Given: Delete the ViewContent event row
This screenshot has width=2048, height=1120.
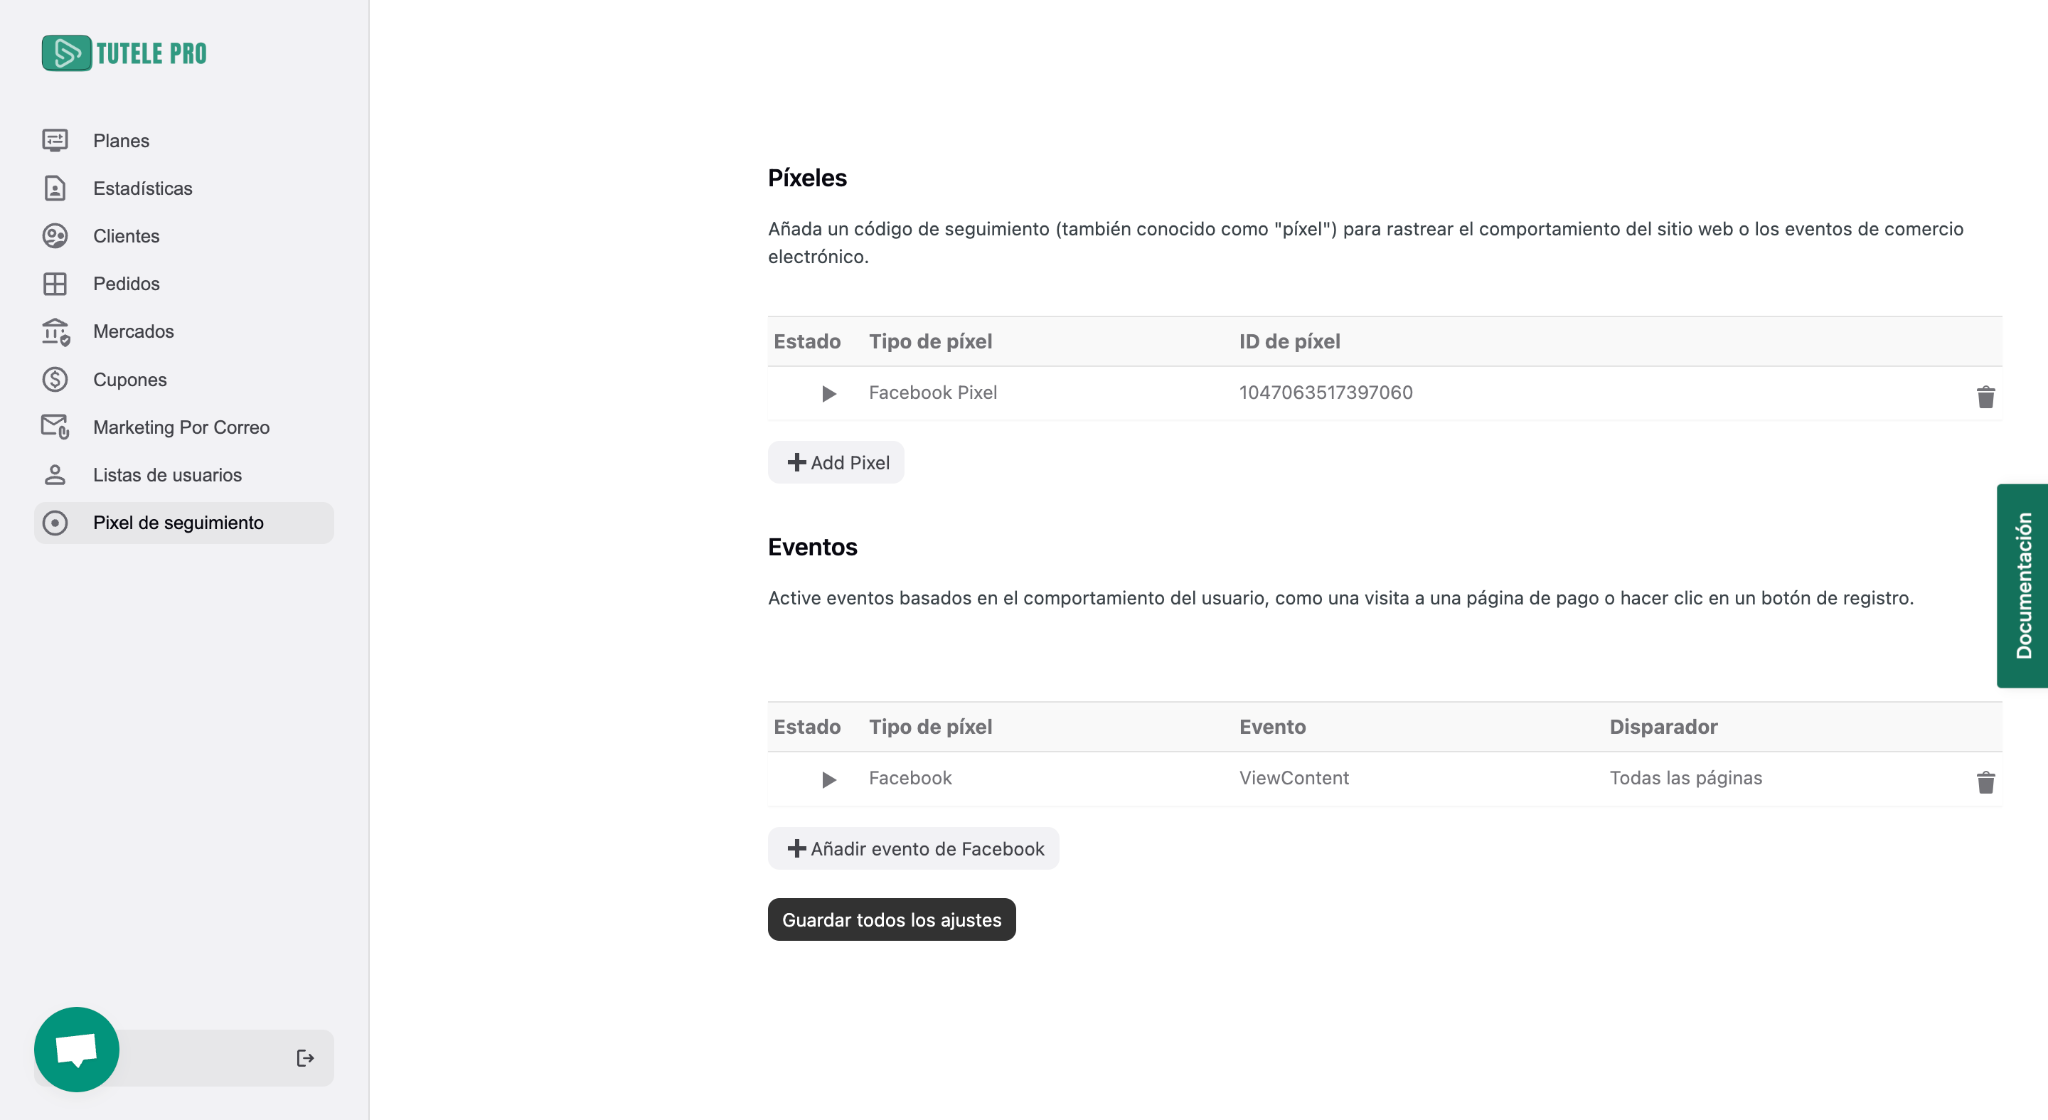Looking at the screenshot, I should tap(1985, 782).
